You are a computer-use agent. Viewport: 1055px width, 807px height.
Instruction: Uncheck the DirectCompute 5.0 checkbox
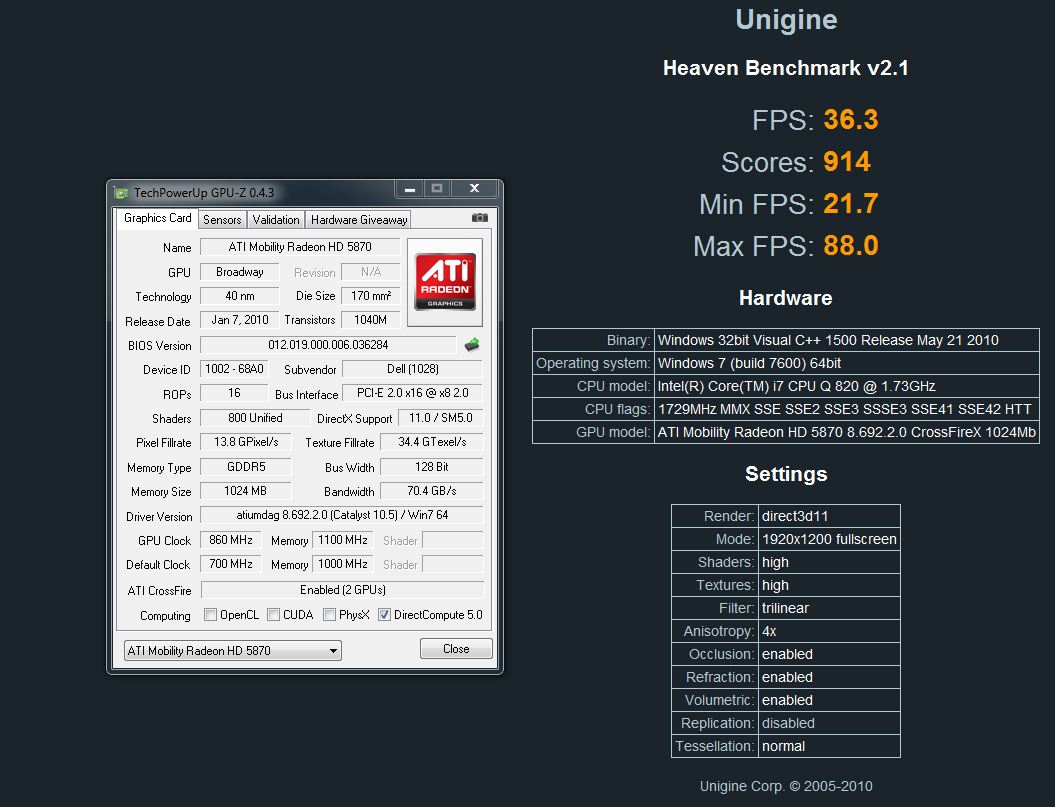384,615
